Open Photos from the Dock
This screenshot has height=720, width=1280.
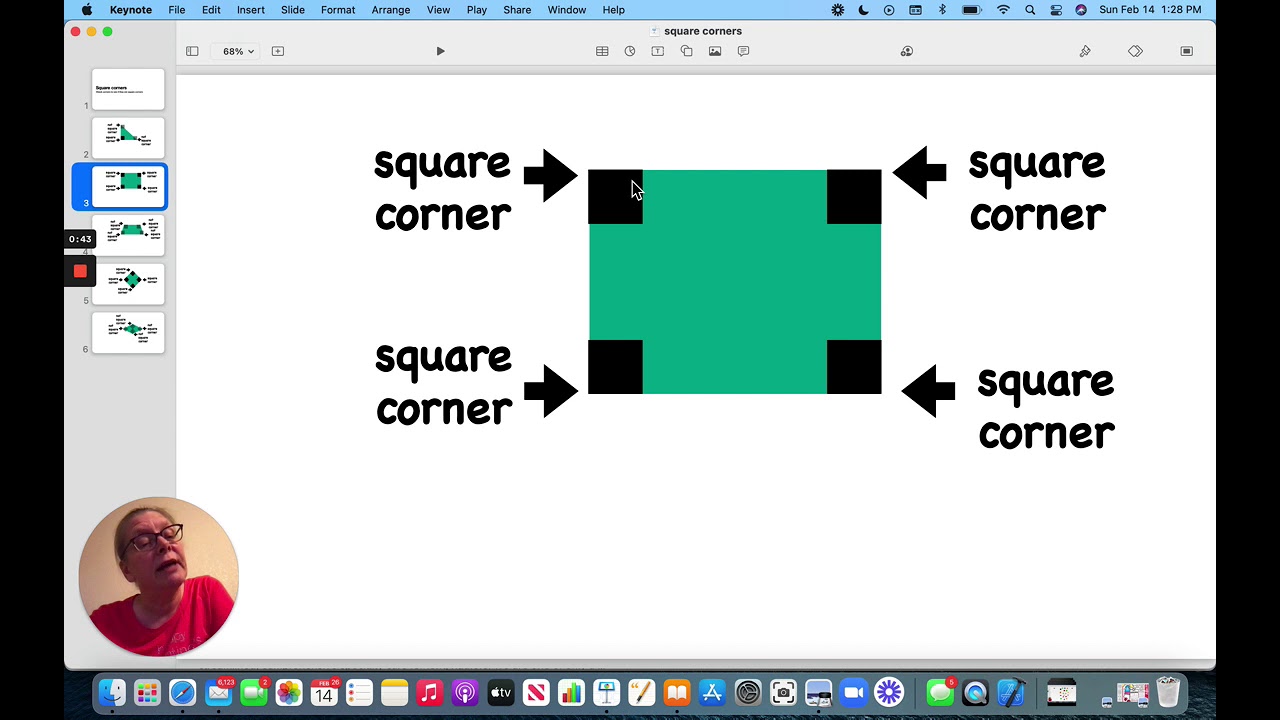(289, 692)
